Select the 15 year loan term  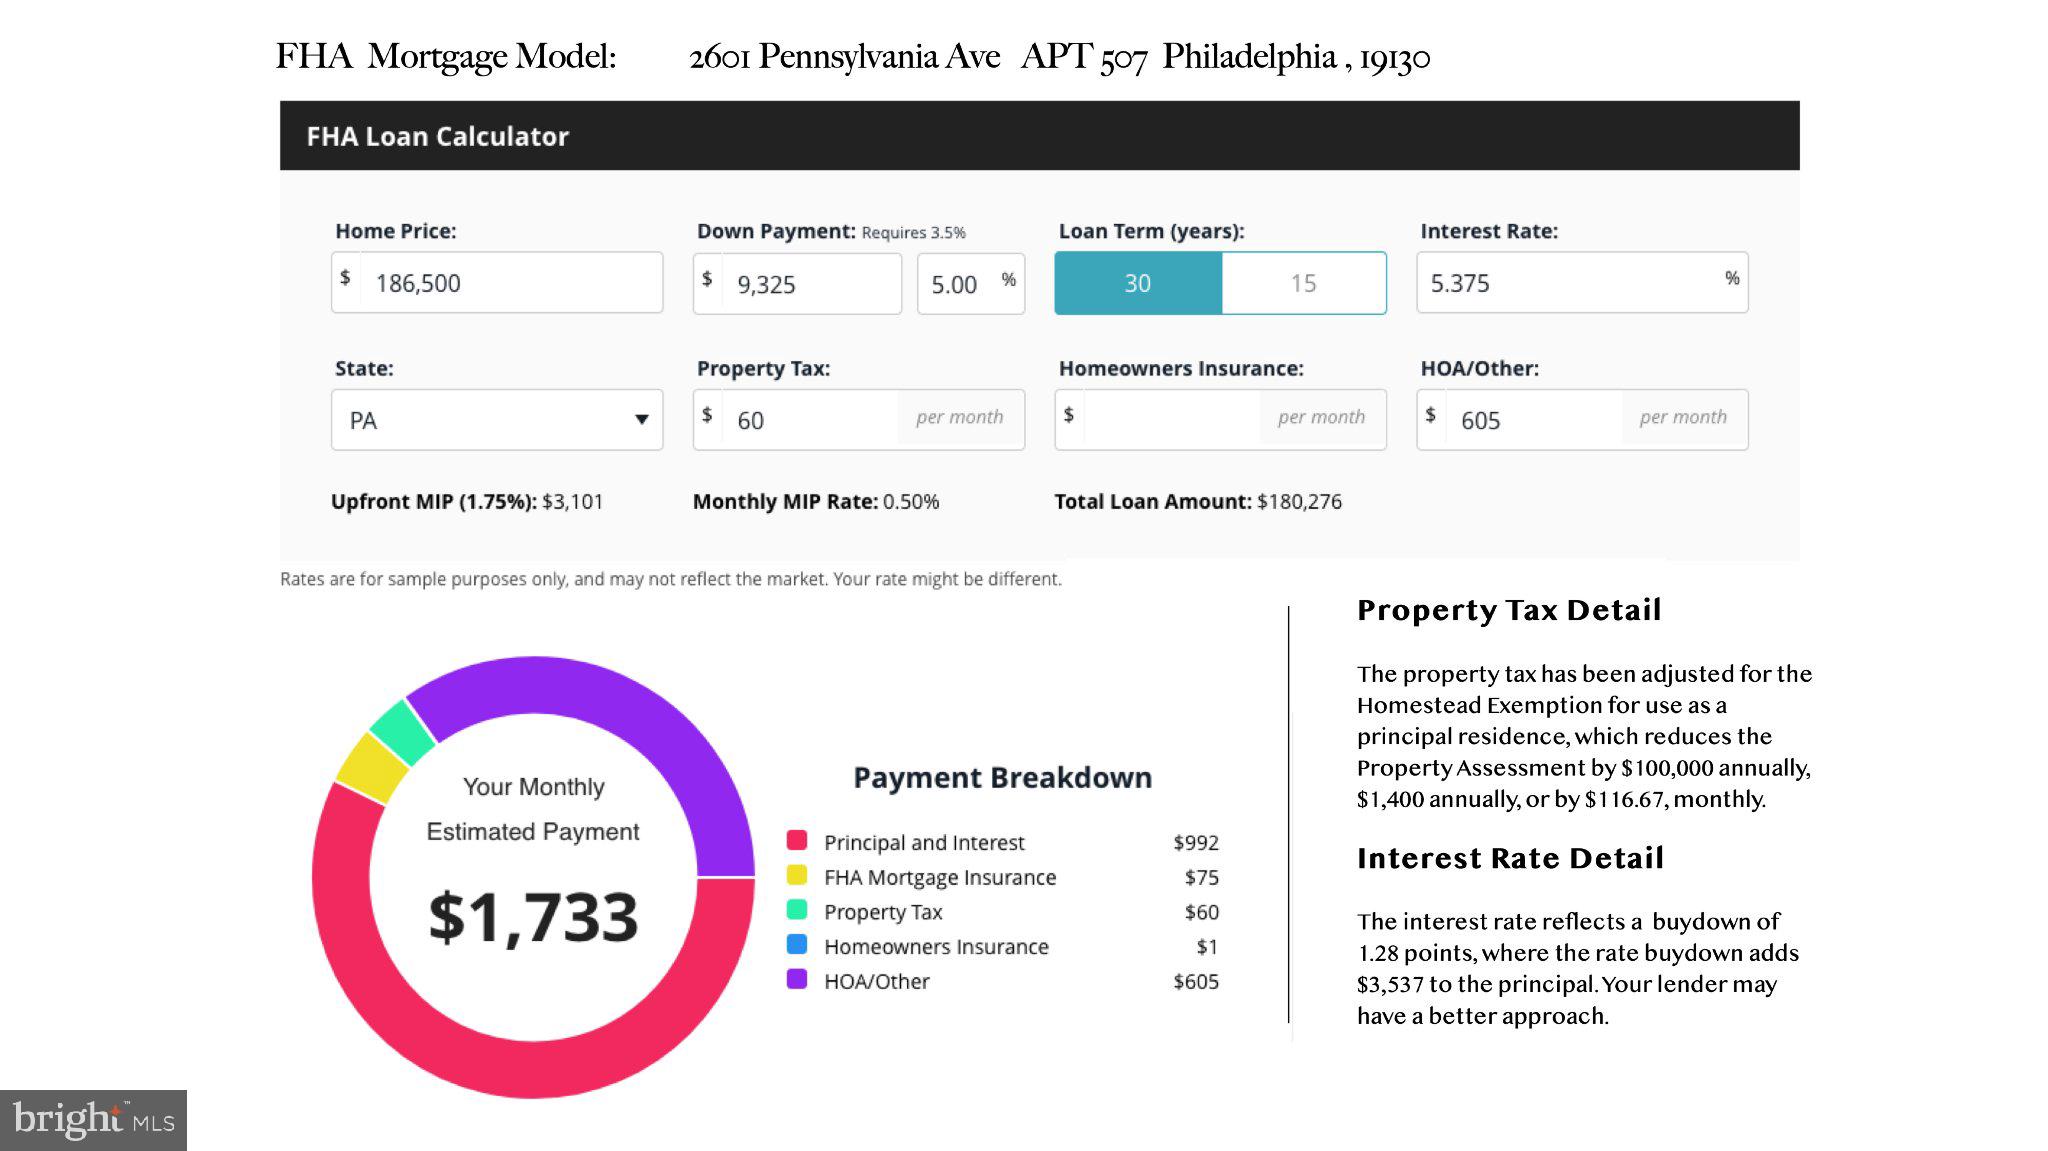[1304, 283]
